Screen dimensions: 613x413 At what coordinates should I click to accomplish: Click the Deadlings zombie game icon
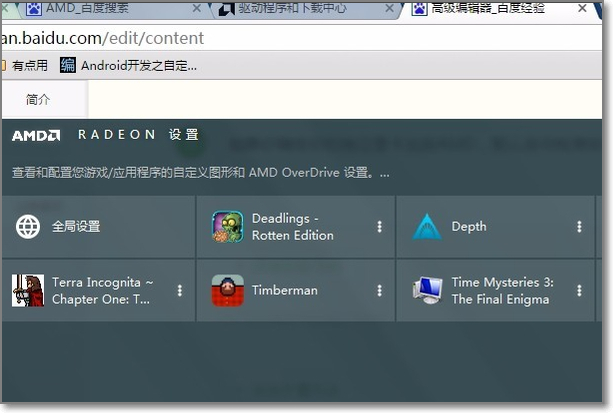tap(228, 227)
